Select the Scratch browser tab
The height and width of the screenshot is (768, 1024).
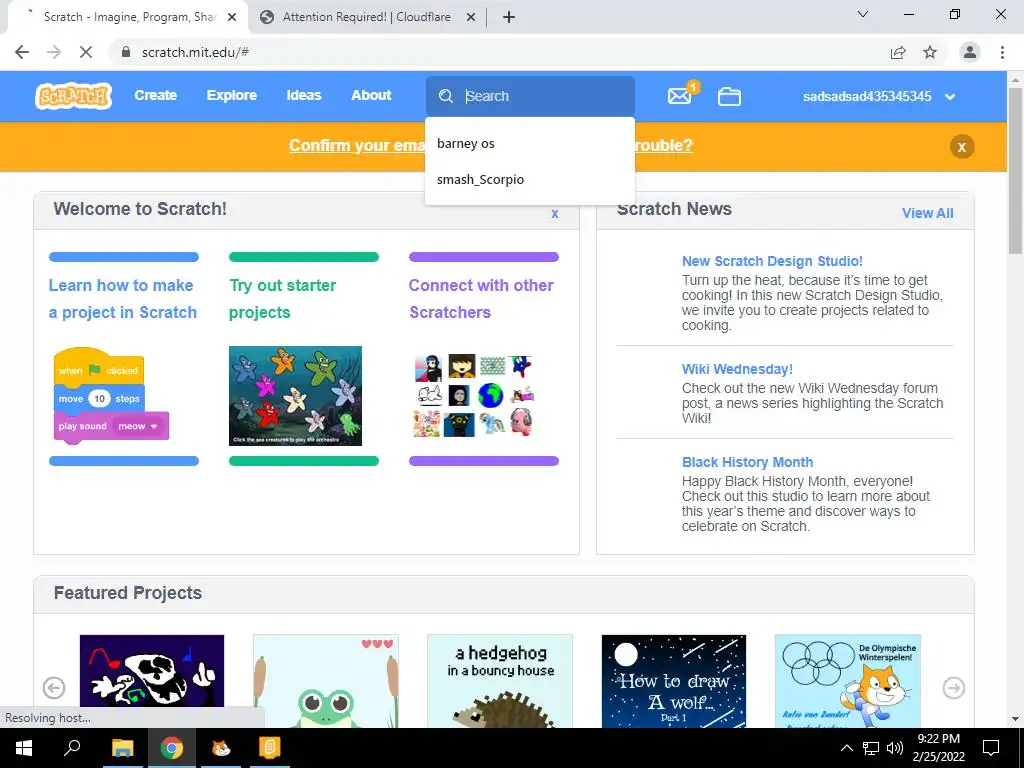(128, 18)
